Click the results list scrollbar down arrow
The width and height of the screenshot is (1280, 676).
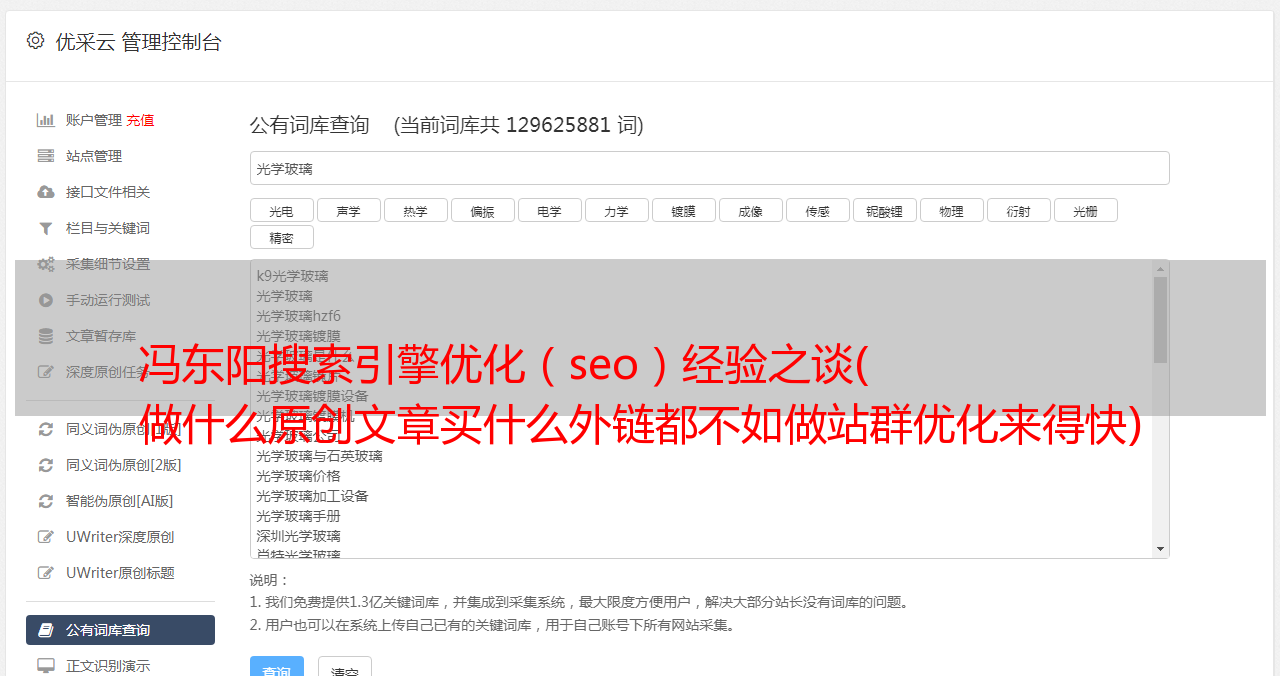pyautogui.click(x=1161, y=549)
